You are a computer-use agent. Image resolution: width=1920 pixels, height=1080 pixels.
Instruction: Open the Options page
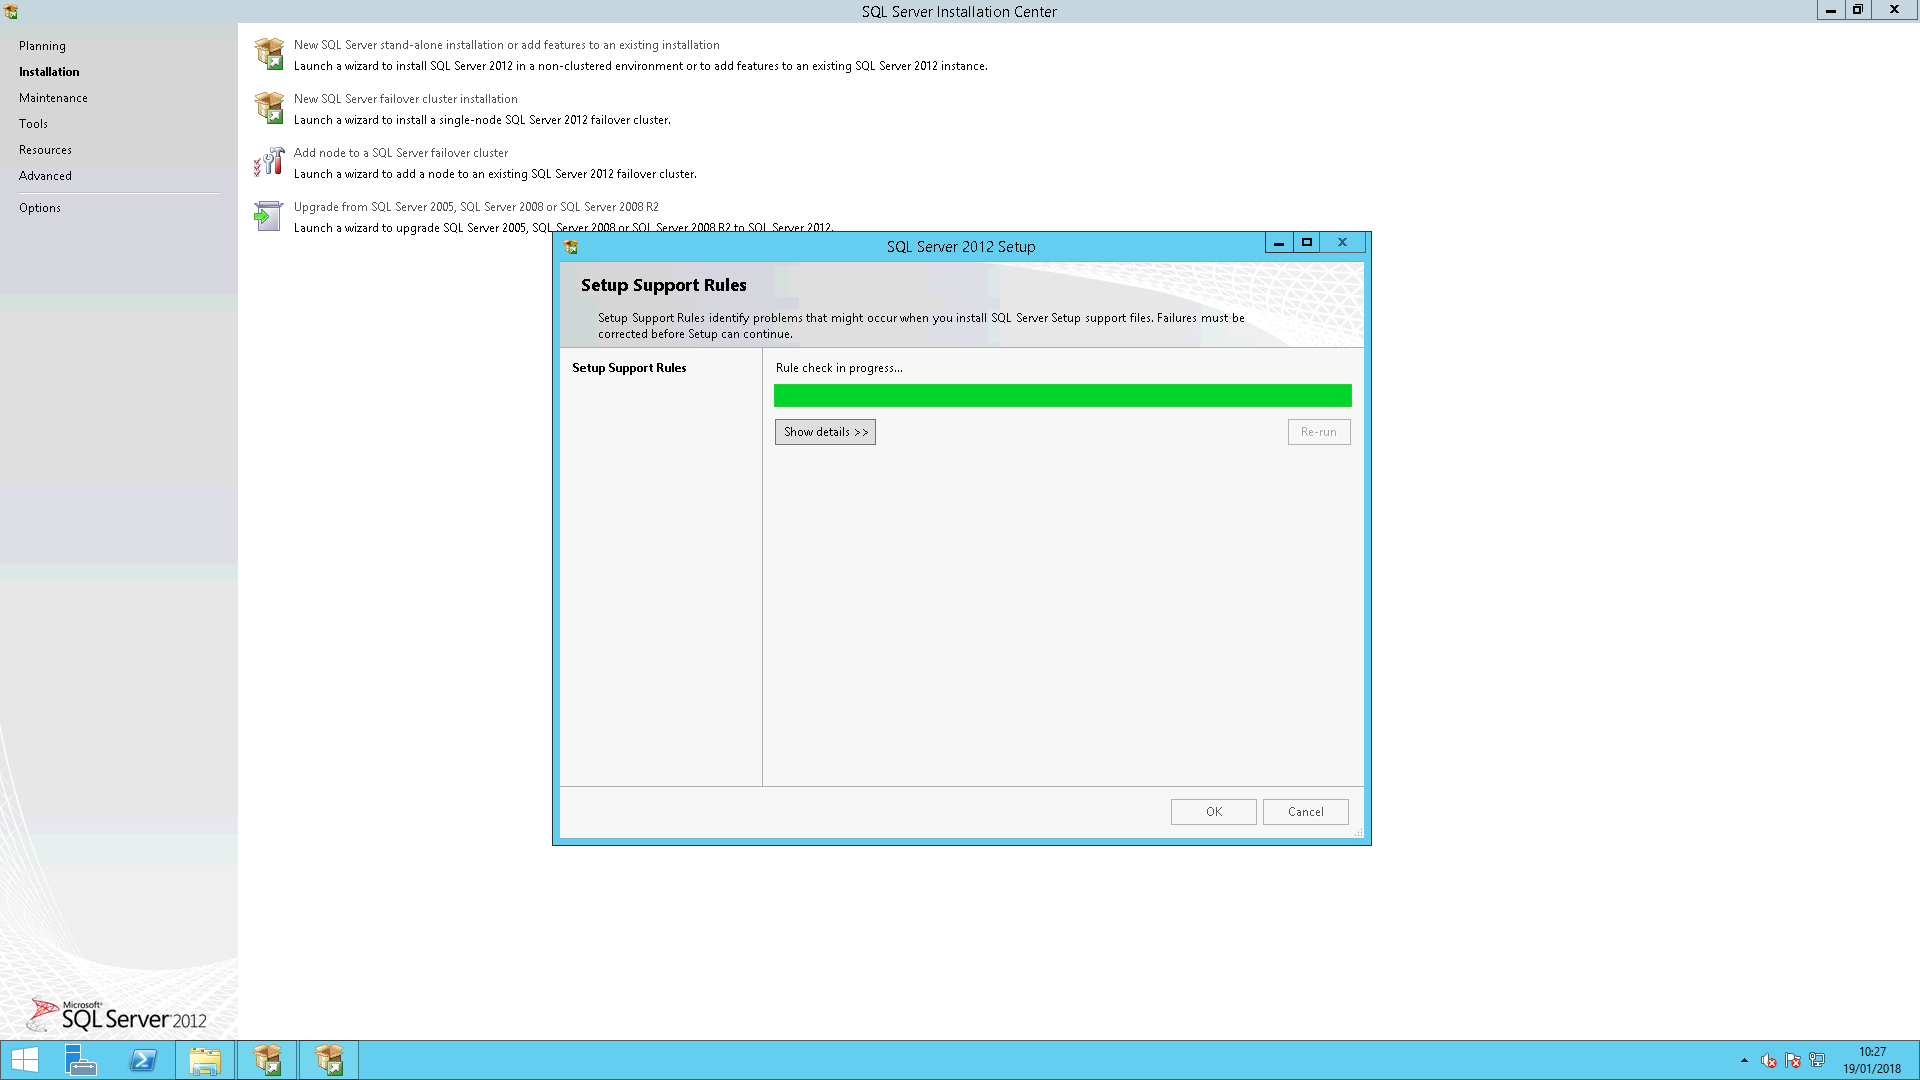[x=40, y=208]
